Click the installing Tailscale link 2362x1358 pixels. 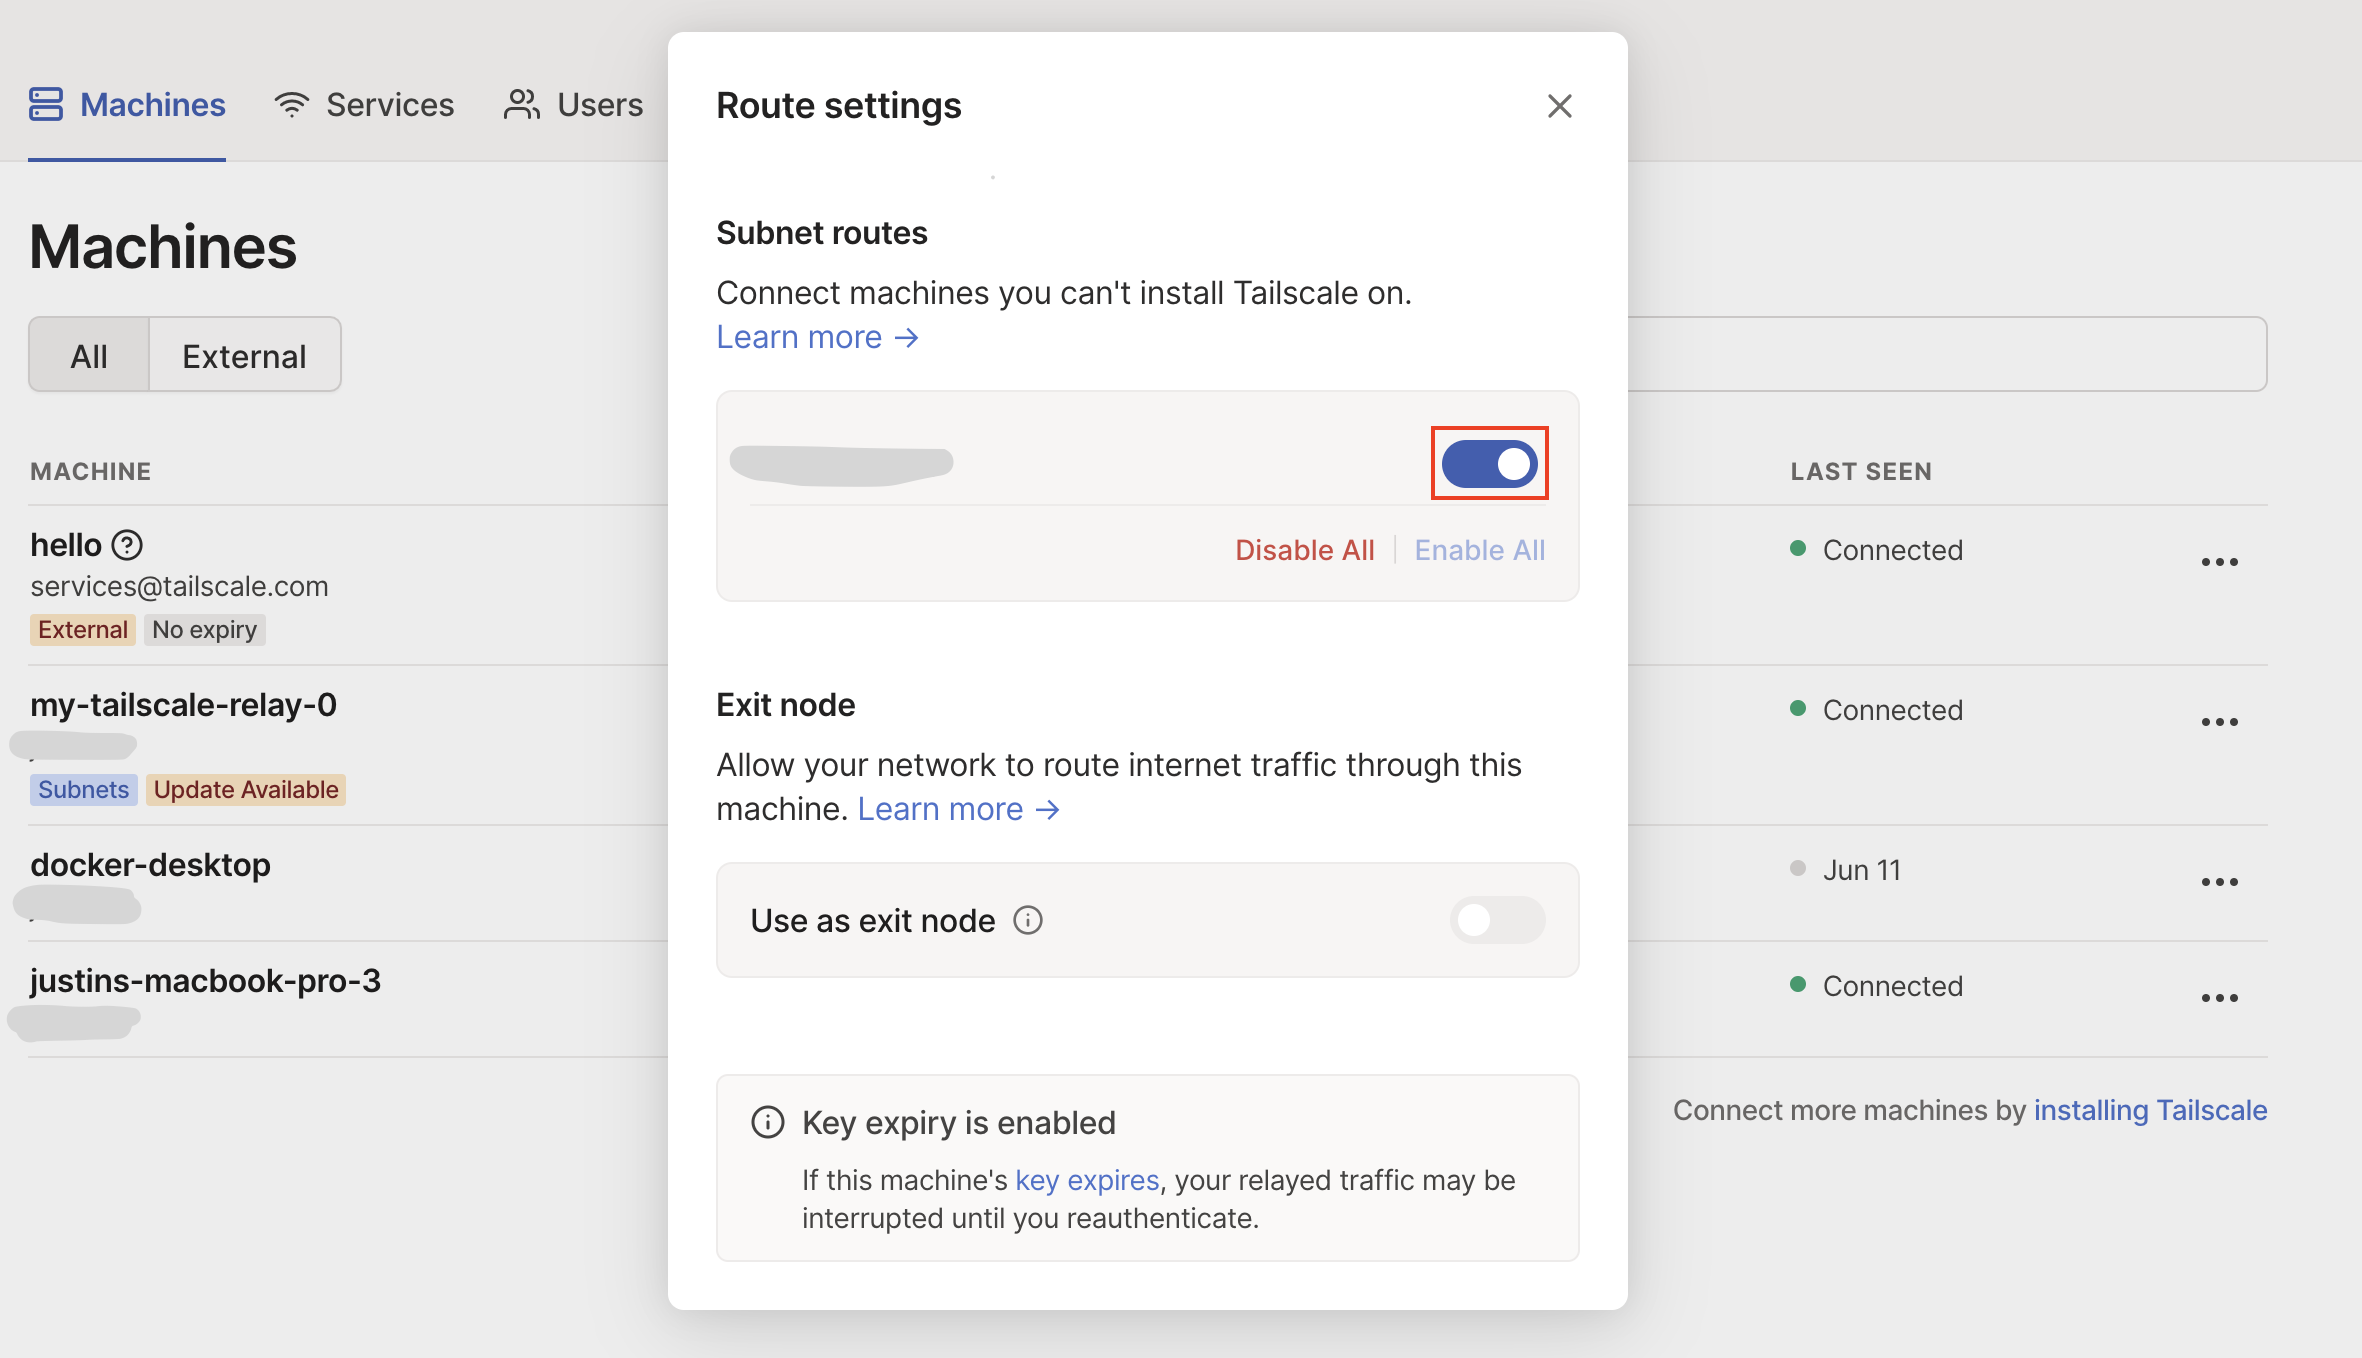[x=2150, y=1110]
